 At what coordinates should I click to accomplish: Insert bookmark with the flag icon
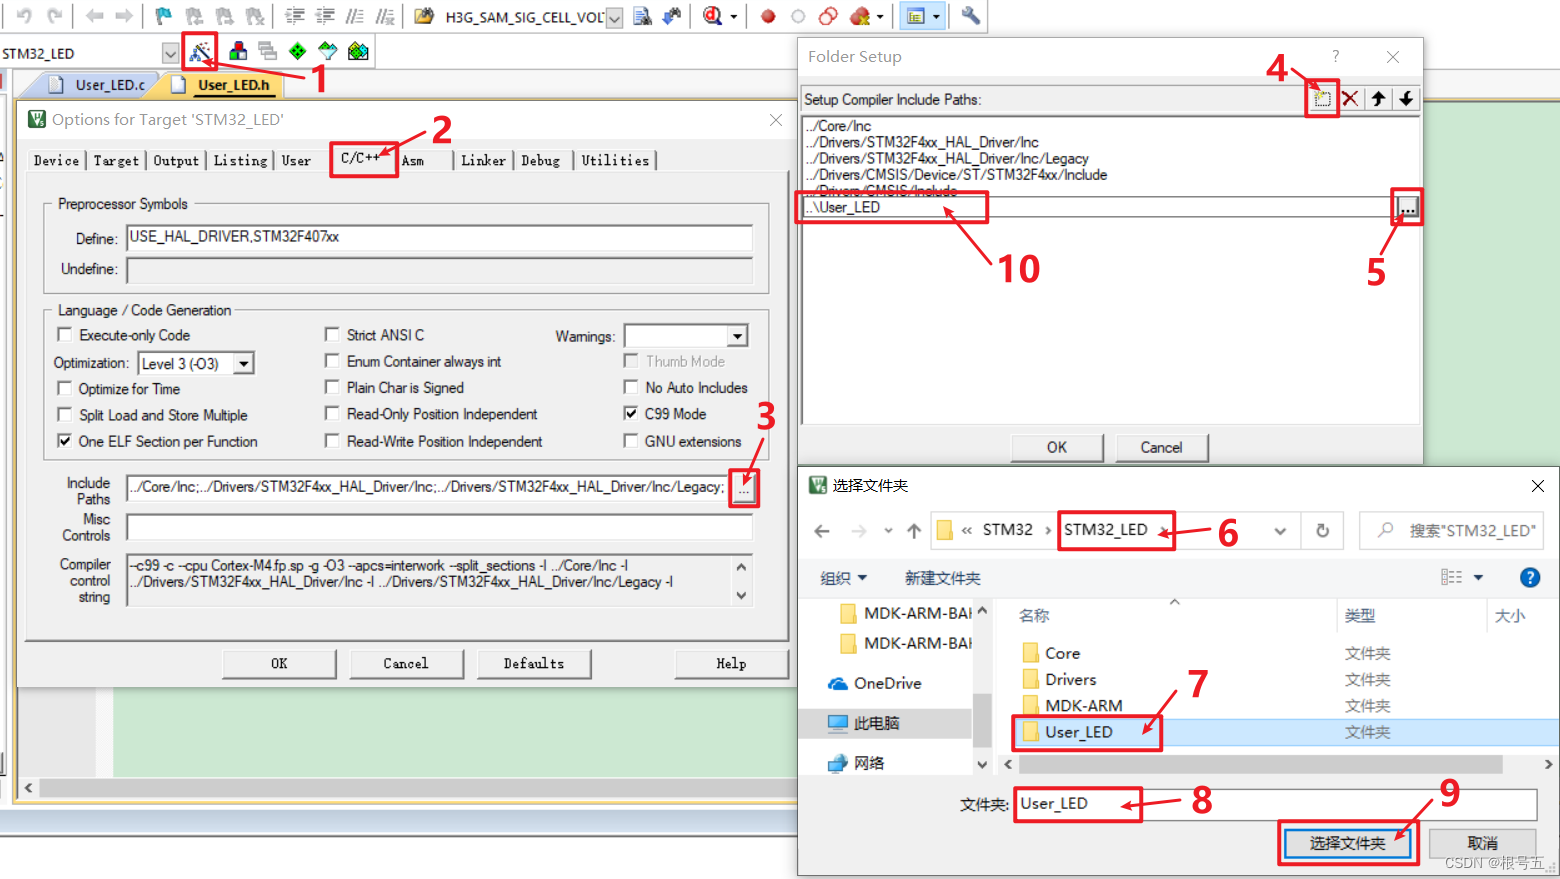[164, 16]
